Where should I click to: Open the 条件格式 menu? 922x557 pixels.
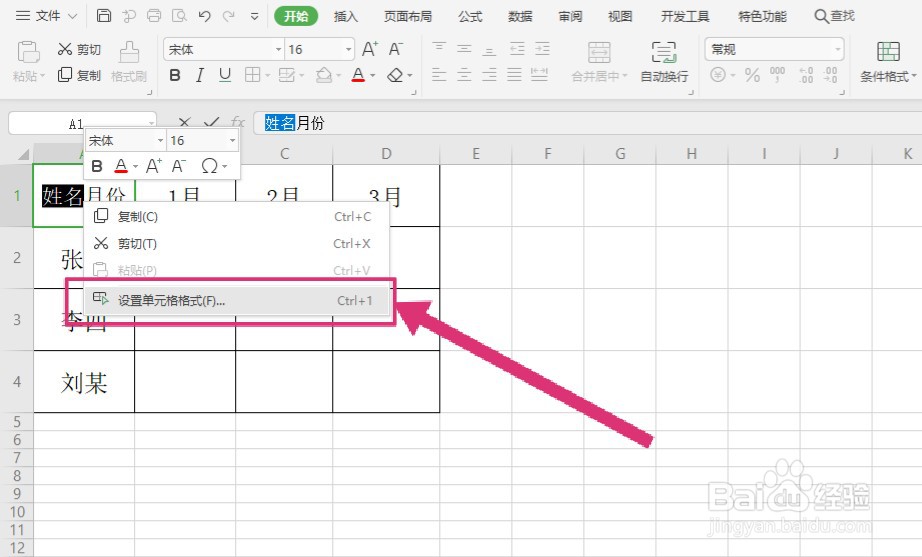[888, 61]
